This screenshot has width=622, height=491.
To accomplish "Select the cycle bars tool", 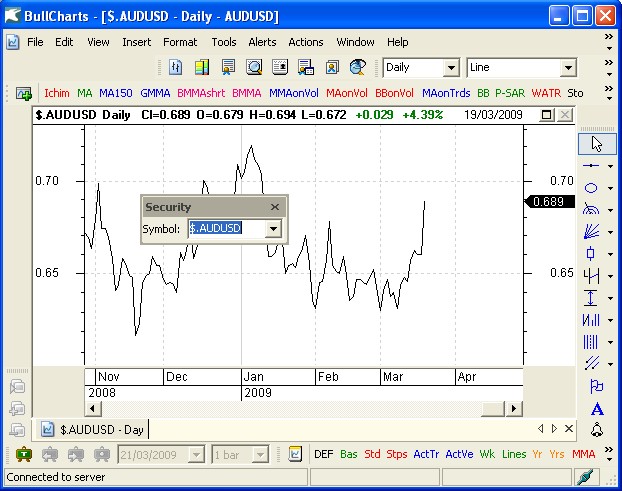I will tap(591, 320).
